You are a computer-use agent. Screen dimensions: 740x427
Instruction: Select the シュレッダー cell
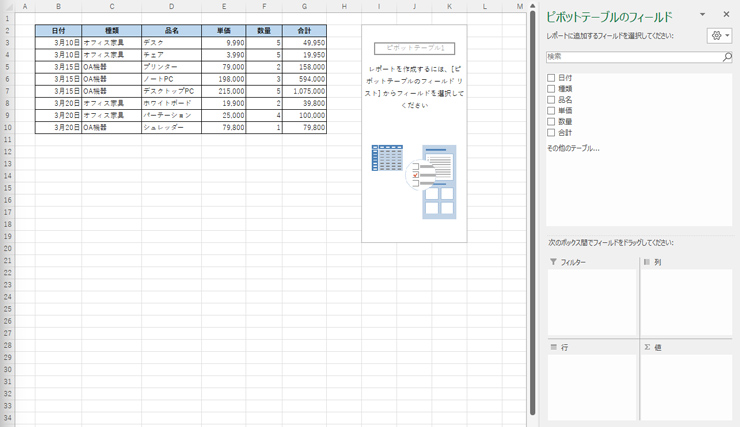(x=171, y=127)
